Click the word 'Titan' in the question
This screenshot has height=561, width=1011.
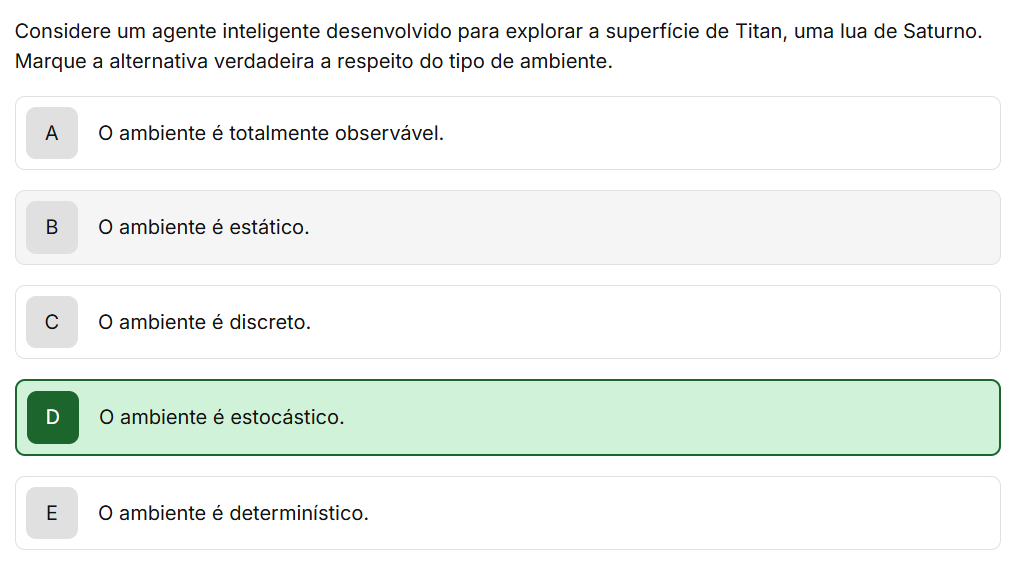(x=759, y=31)
